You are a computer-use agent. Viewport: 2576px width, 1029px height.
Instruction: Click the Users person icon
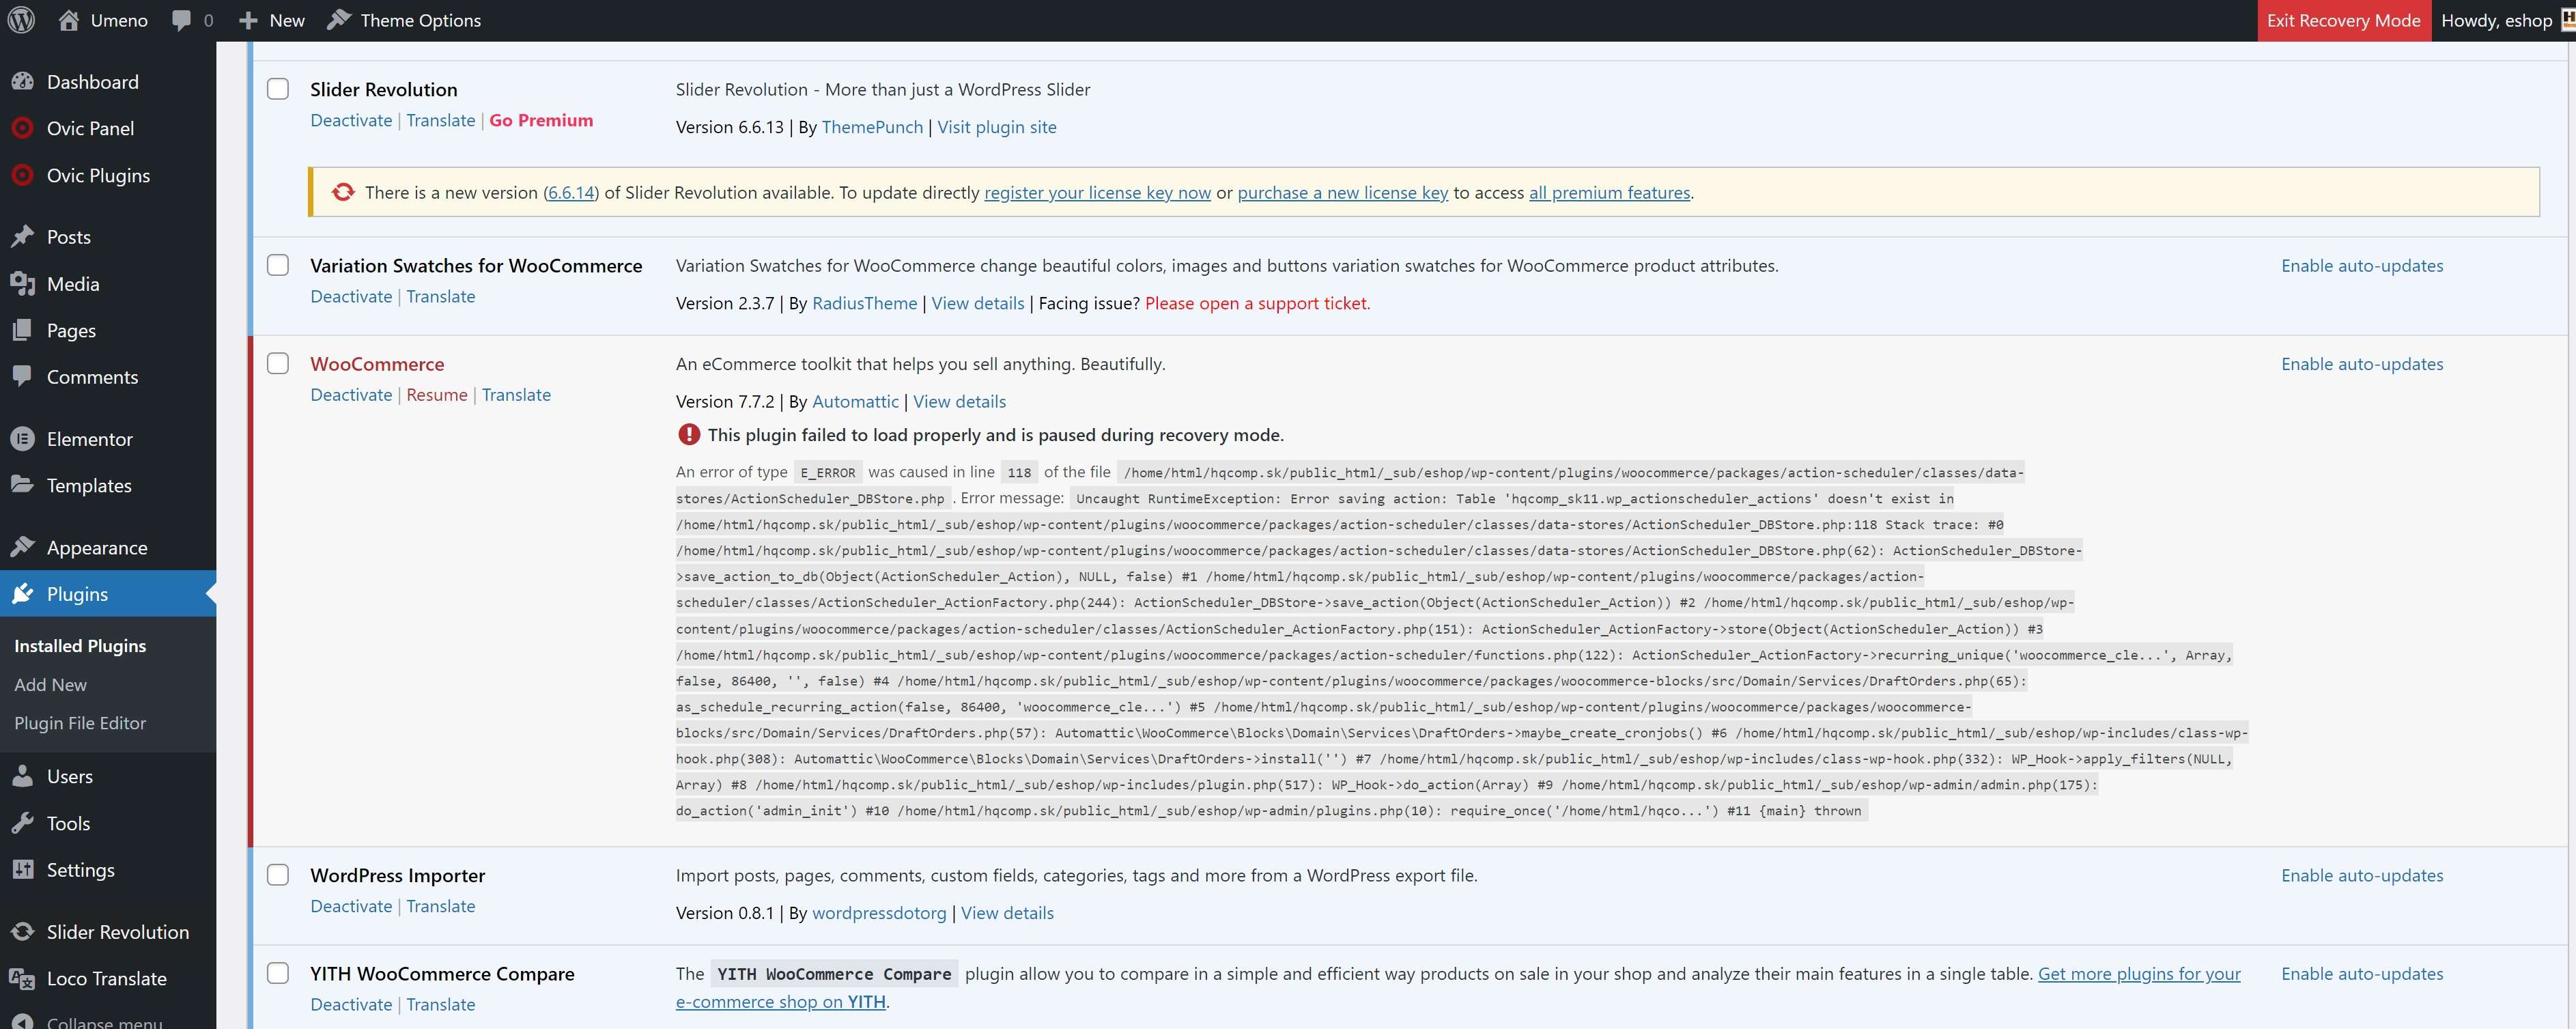click(x=23, y=776)
